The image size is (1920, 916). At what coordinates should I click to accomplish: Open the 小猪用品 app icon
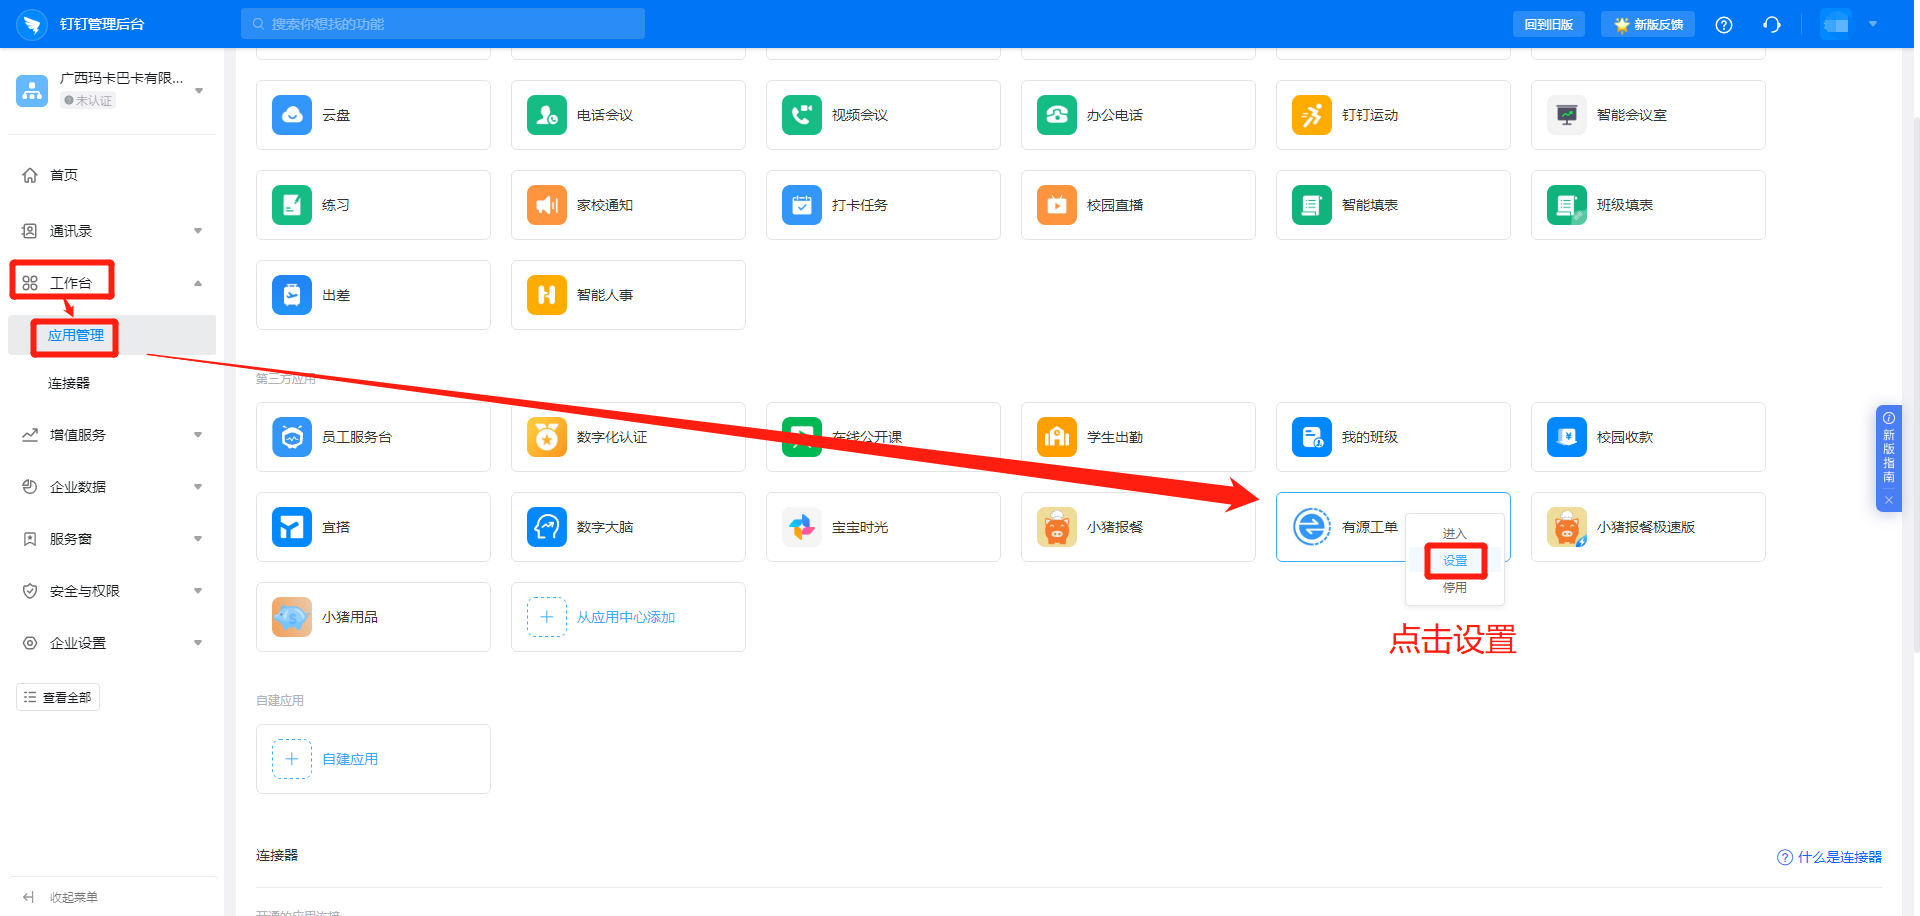292,617
